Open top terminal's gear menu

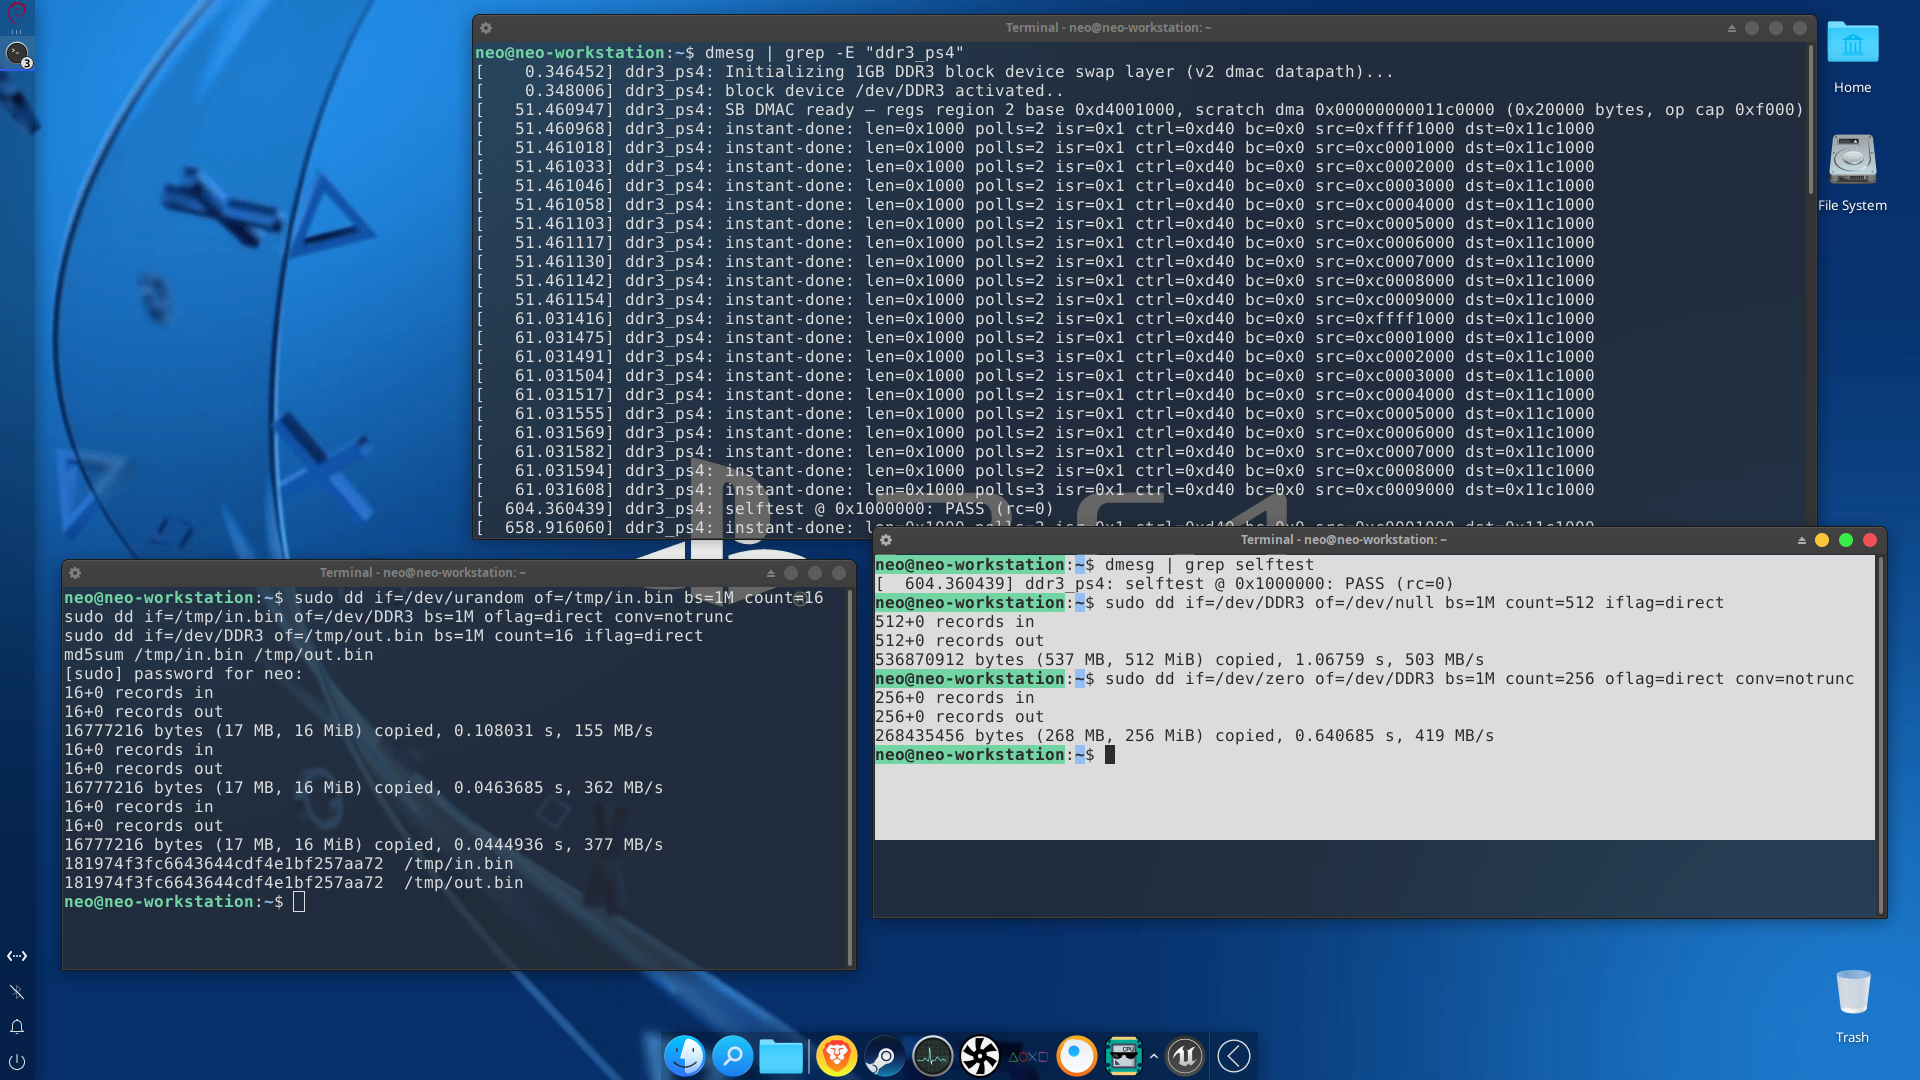point(486,28)
